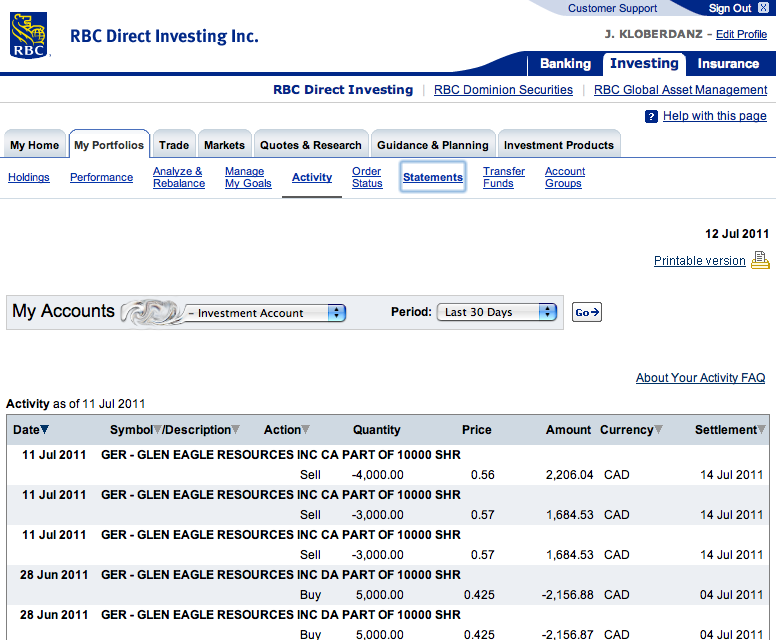
Task: Click the Sign Out X icon
Action: 763,8
